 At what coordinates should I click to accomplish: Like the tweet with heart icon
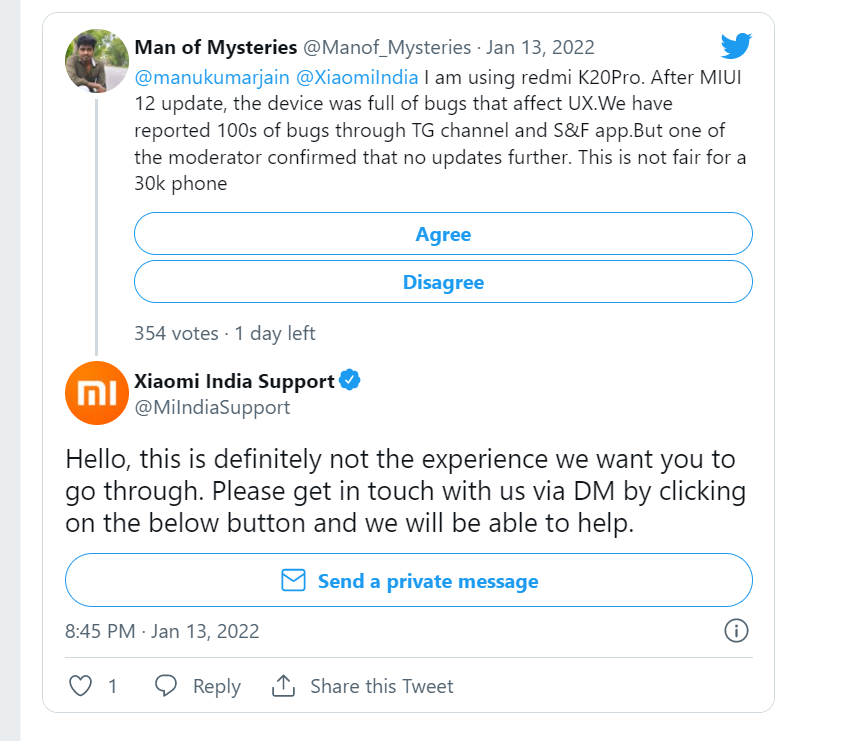80,686
